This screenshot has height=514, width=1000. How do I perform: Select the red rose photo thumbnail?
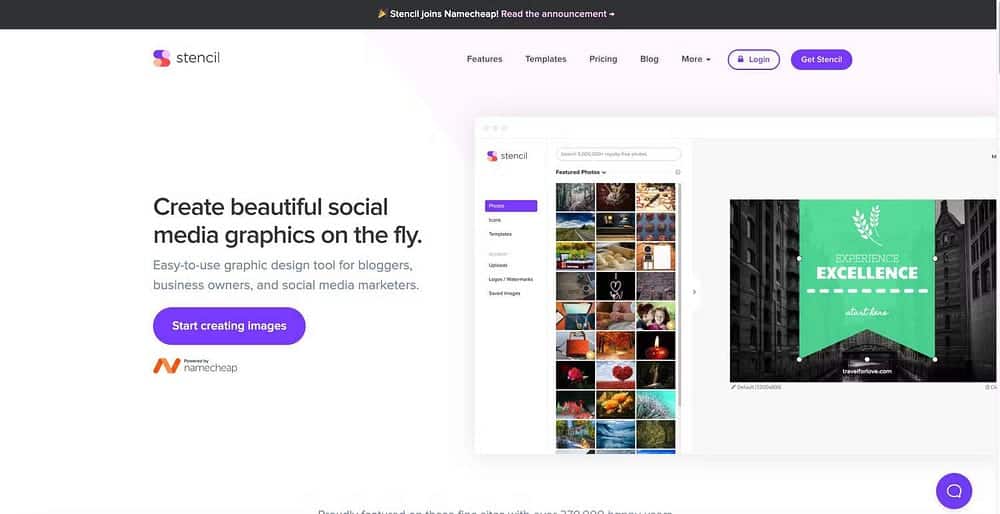[575, 375]
